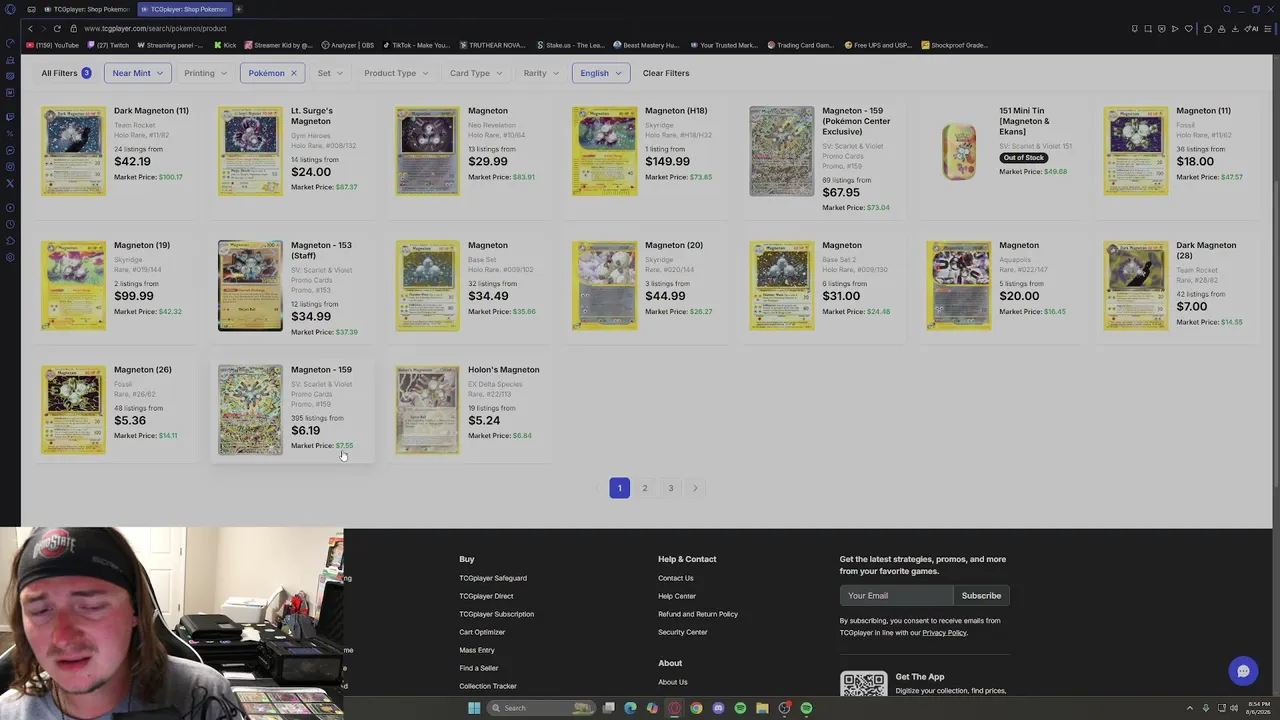Viewport: 1280px width, 720px height.
Task: Open the Magneton (26) listing title
Action: (x=142, y=370)
